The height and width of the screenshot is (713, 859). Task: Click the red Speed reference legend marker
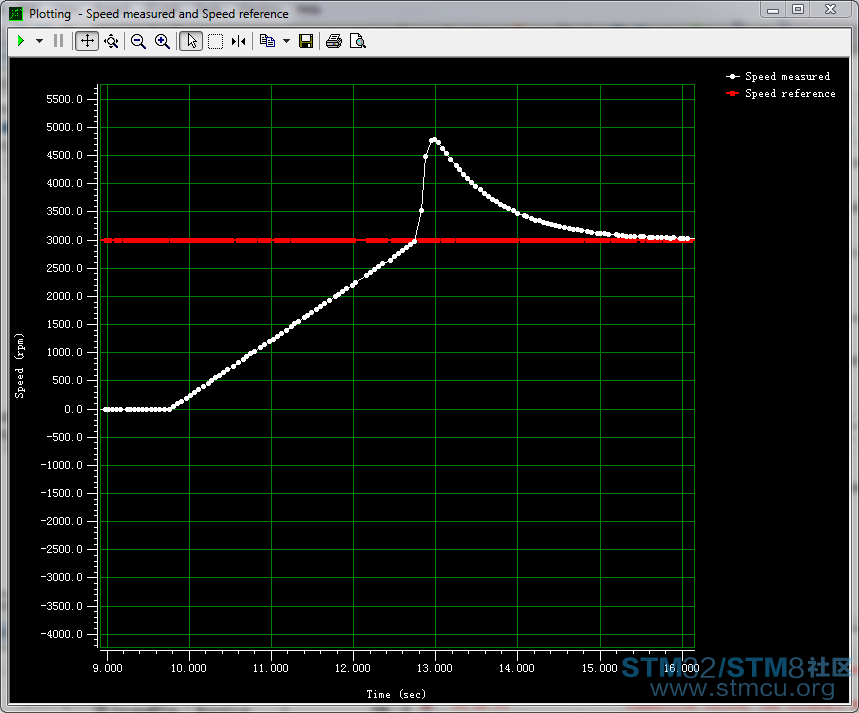click(733, 93)
